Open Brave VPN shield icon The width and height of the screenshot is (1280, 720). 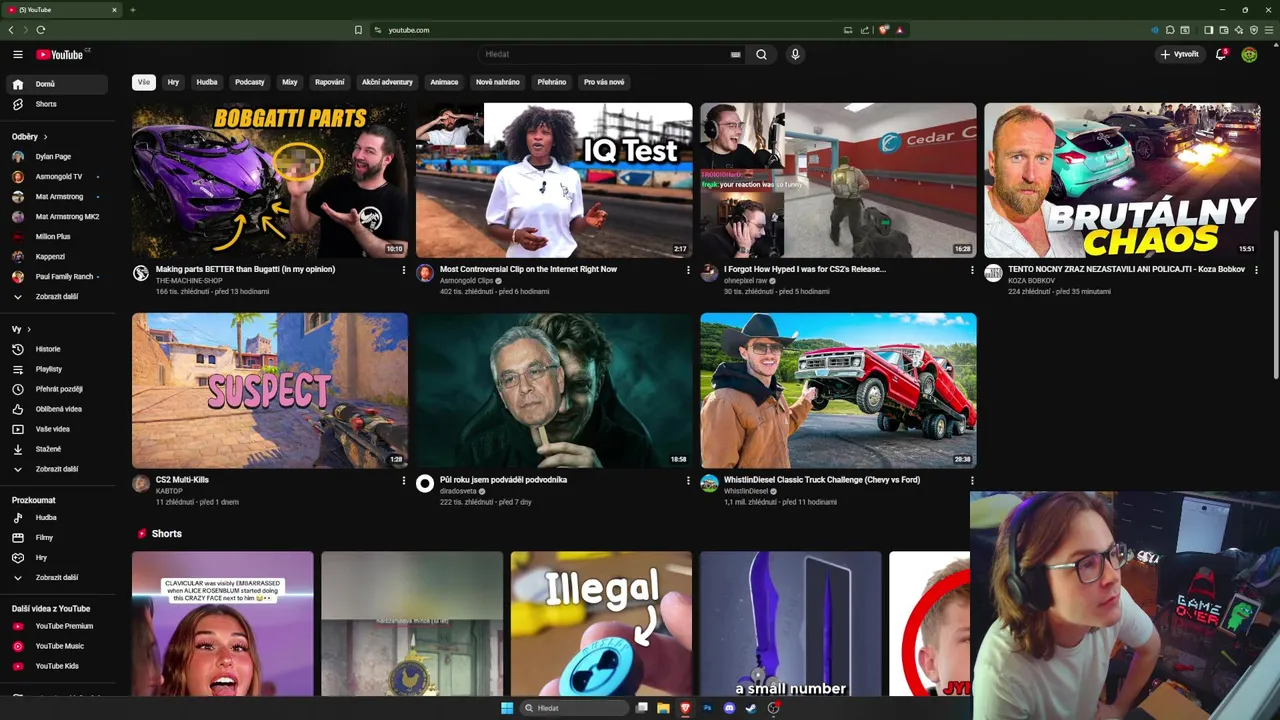click(1254, 30)
